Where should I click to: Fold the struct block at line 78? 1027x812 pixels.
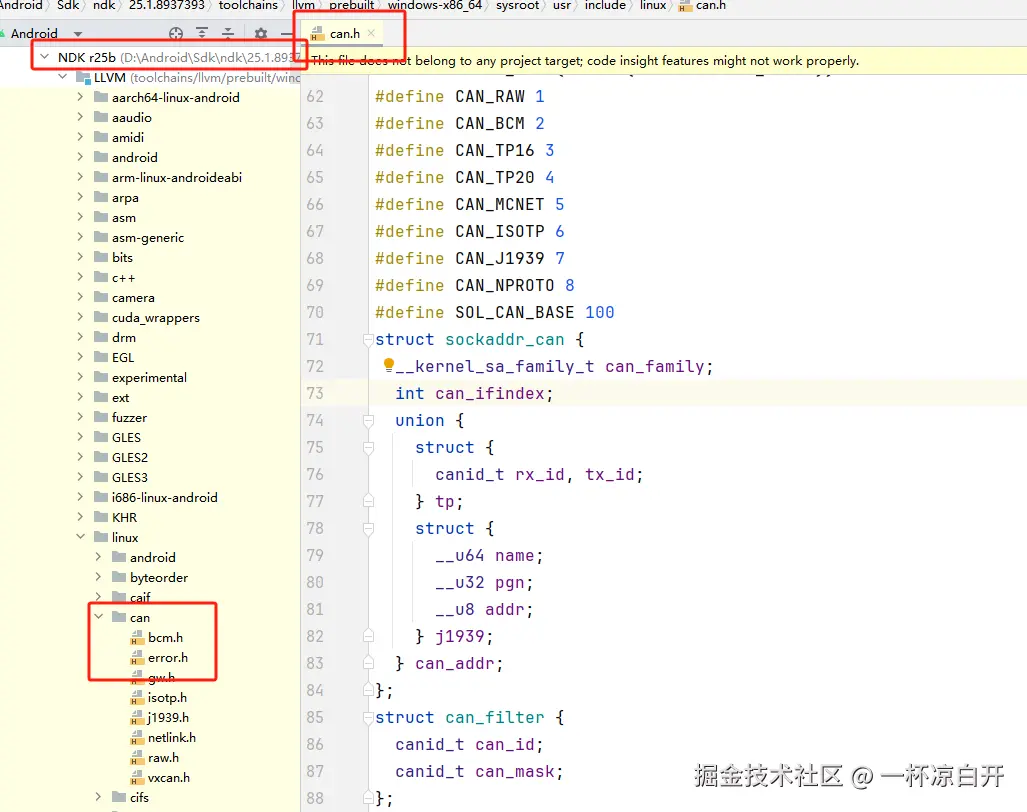[368, 528]
